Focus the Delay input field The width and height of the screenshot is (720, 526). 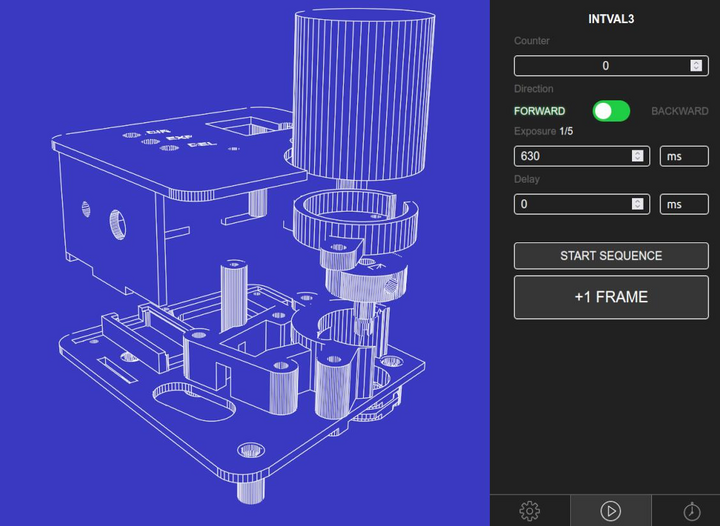click(x=570, y=204)
